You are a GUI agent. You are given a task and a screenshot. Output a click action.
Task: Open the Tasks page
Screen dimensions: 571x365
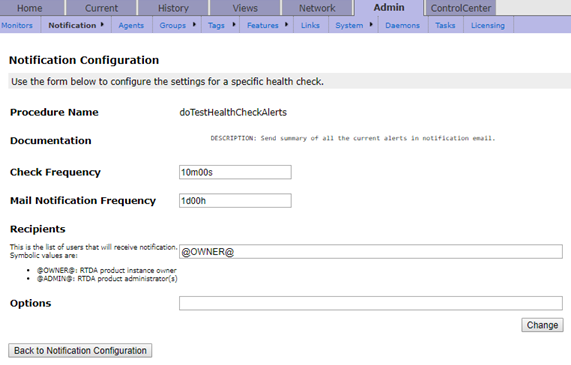click(445, 25)
